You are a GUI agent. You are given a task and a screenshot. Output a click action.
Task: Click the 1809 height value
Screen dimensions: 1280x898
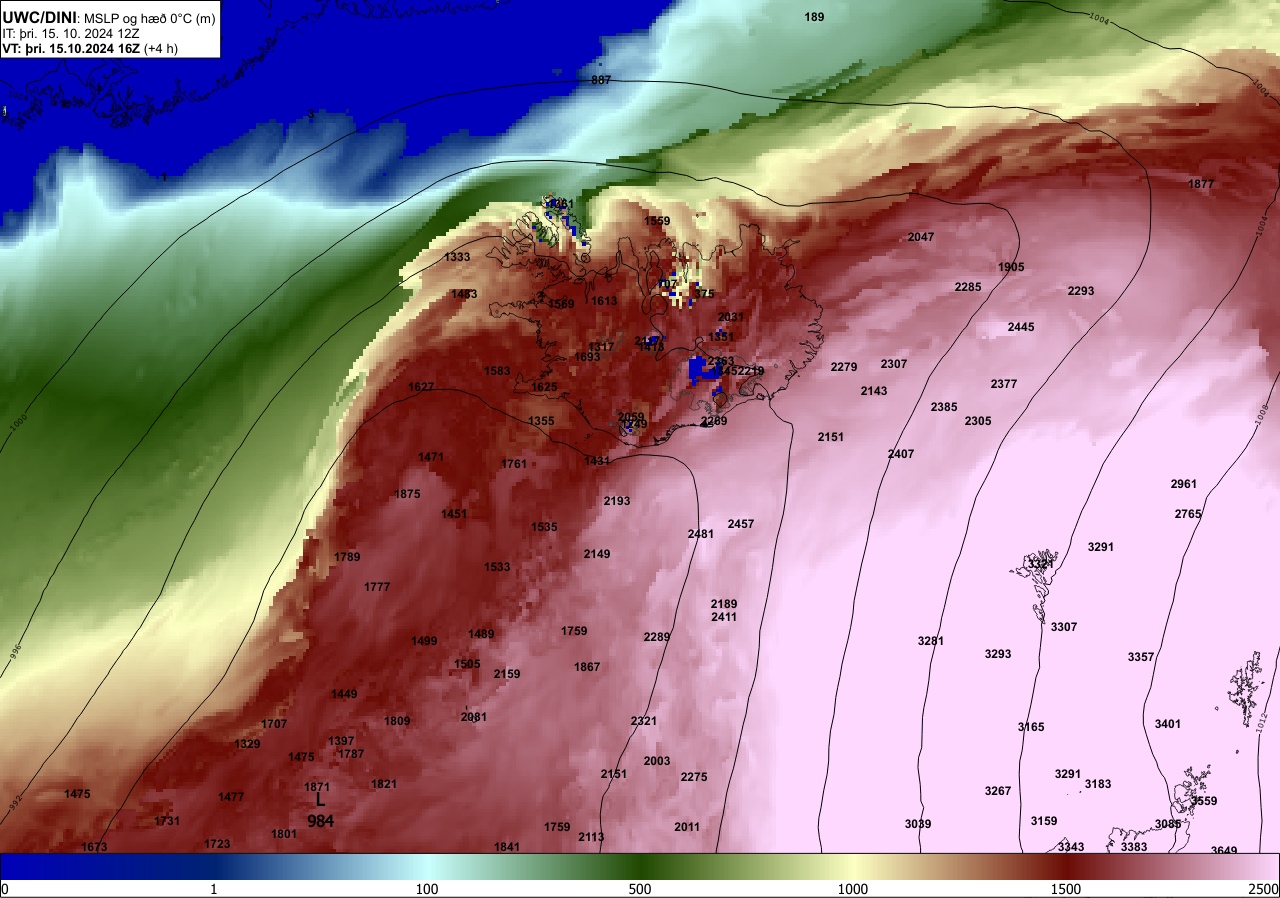click(x=397, y=721)
